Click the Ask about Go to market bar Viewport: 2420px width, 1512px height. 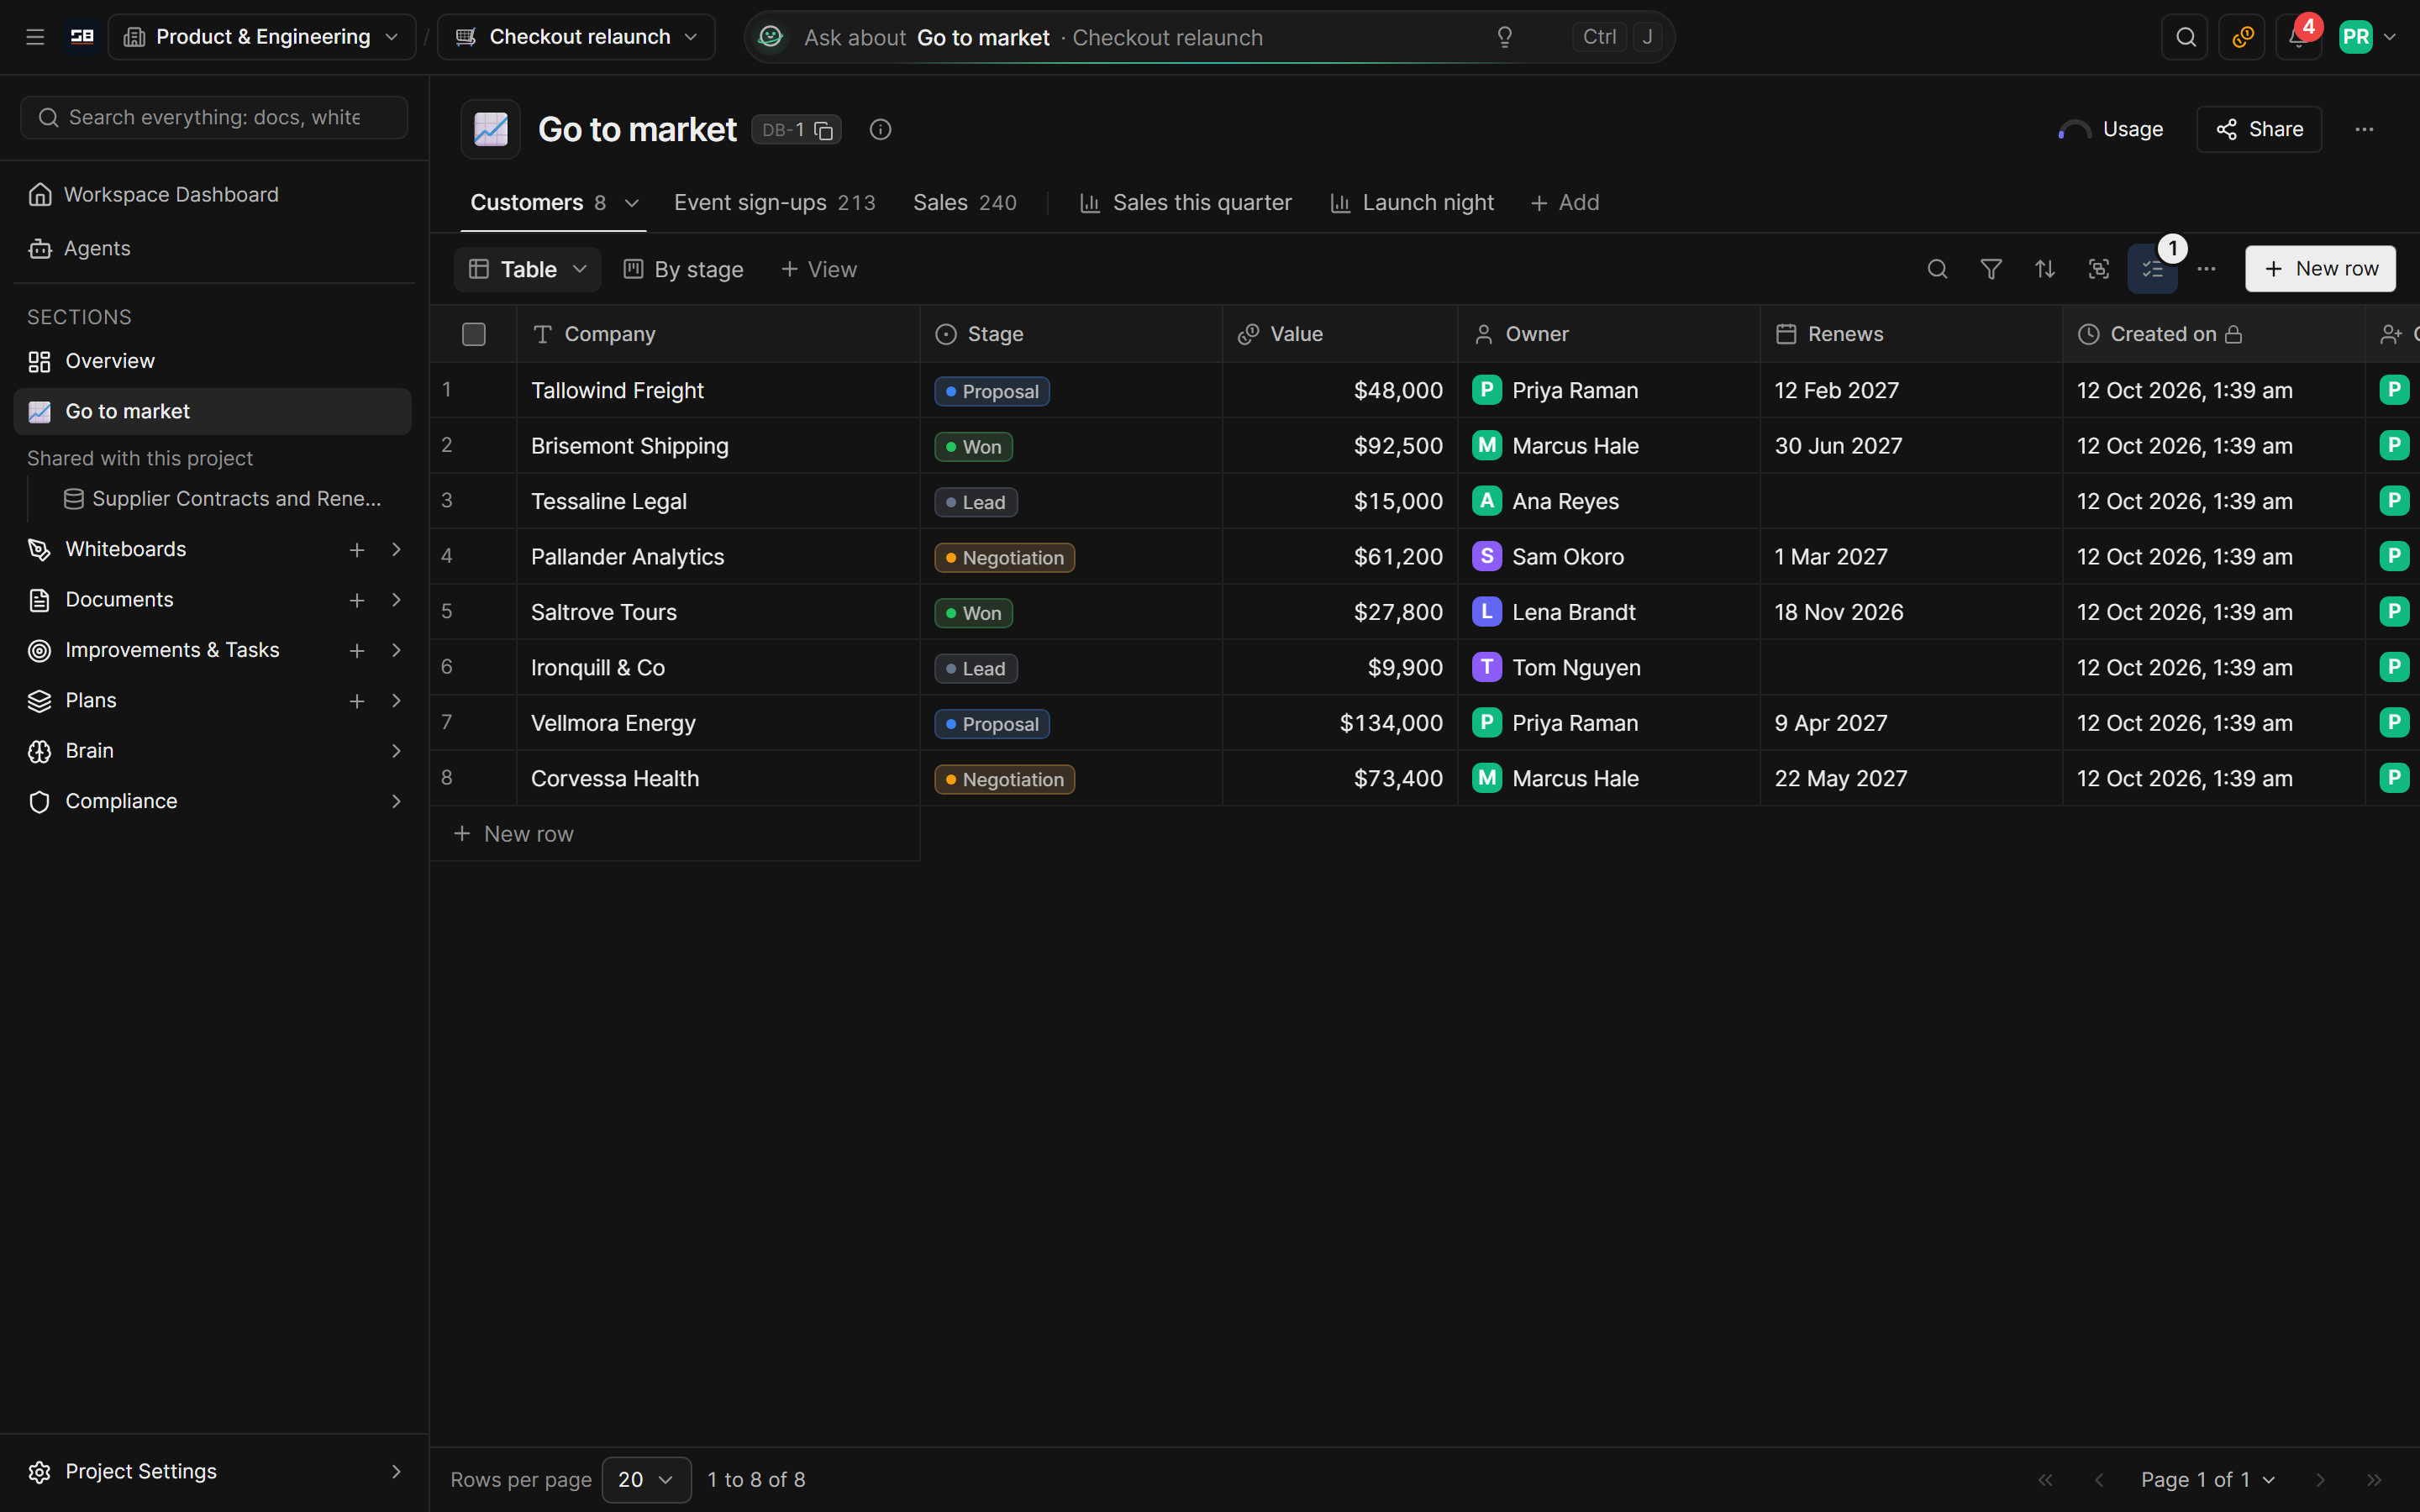click(x=1209, y=37)
